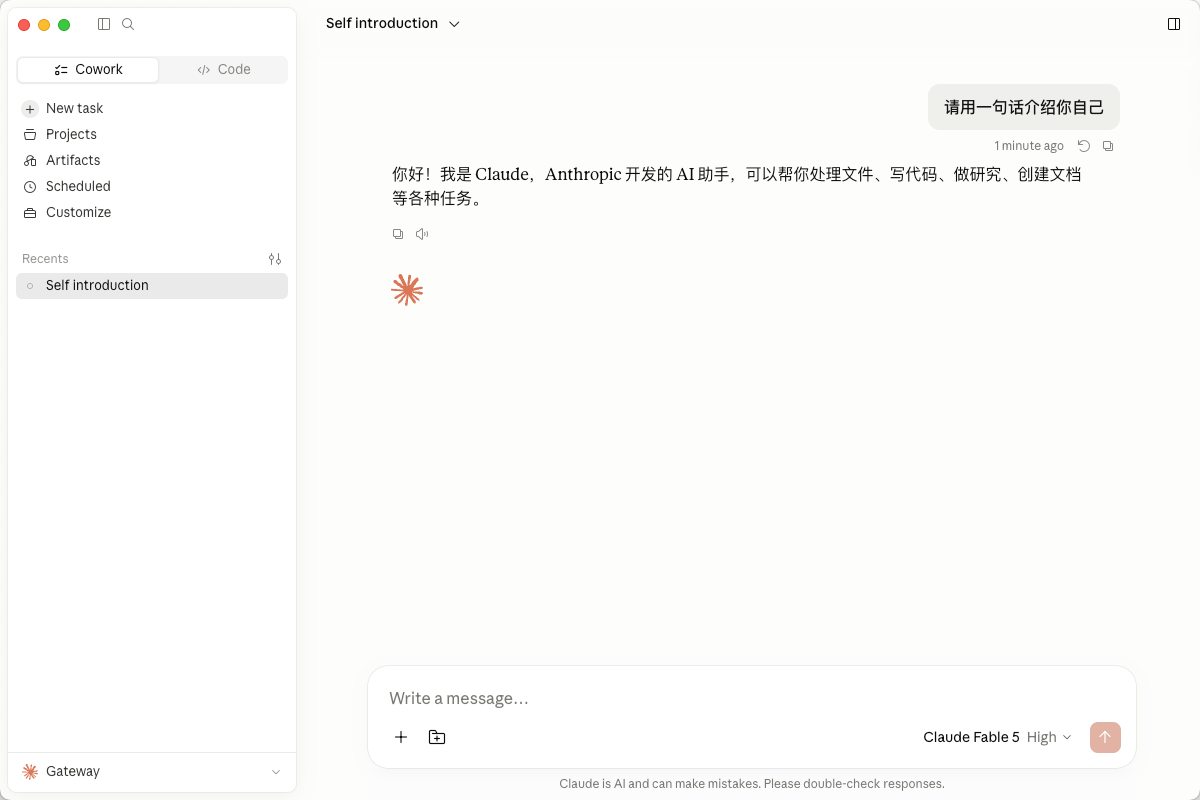Retry the user message

(x=1084, y=146)
